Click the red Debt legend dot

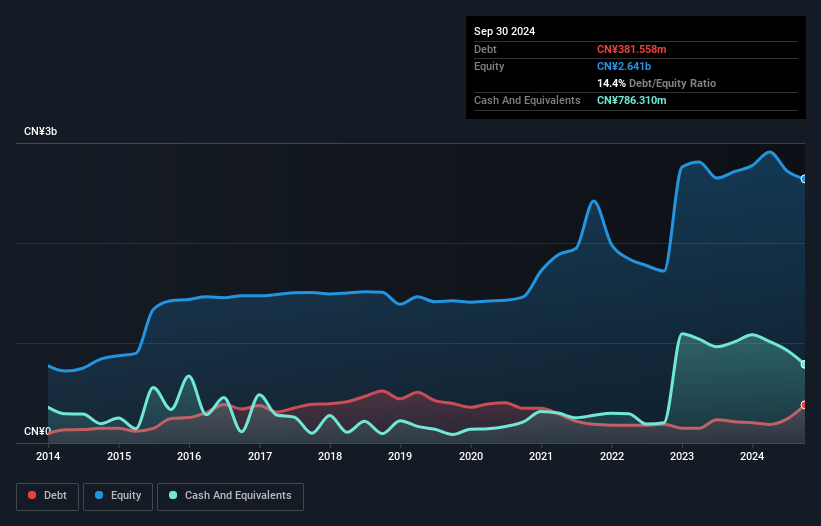click(x=32, y=495)
